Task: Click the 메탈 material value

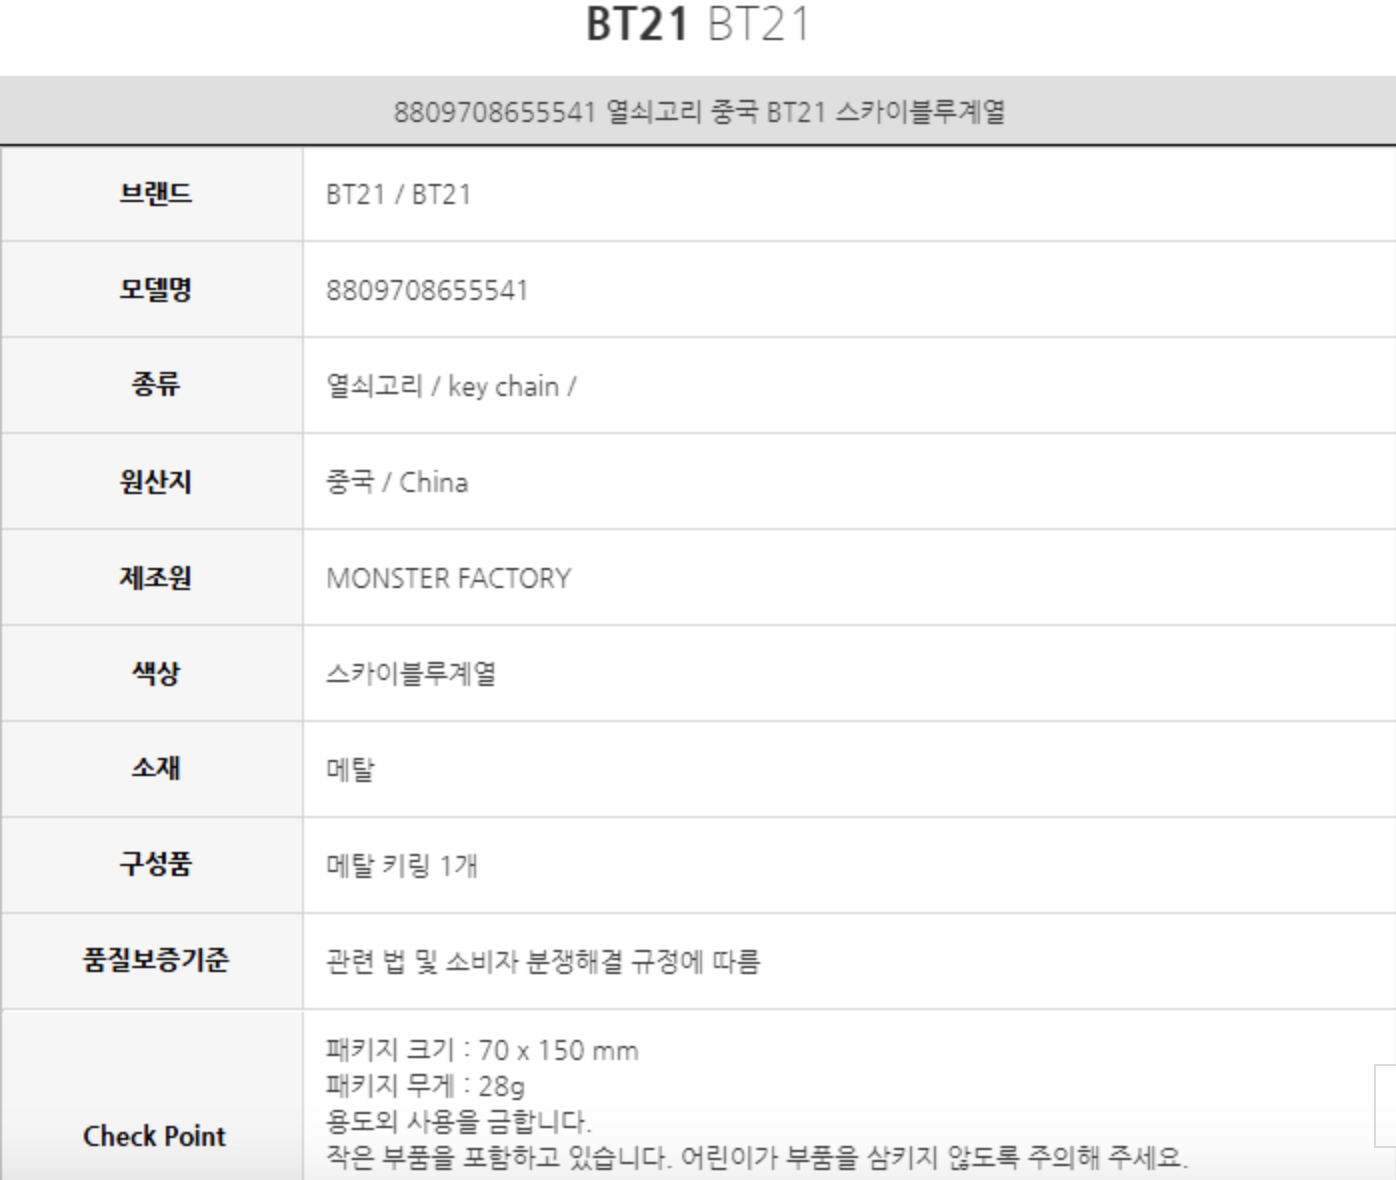Action: coord(350,769)
